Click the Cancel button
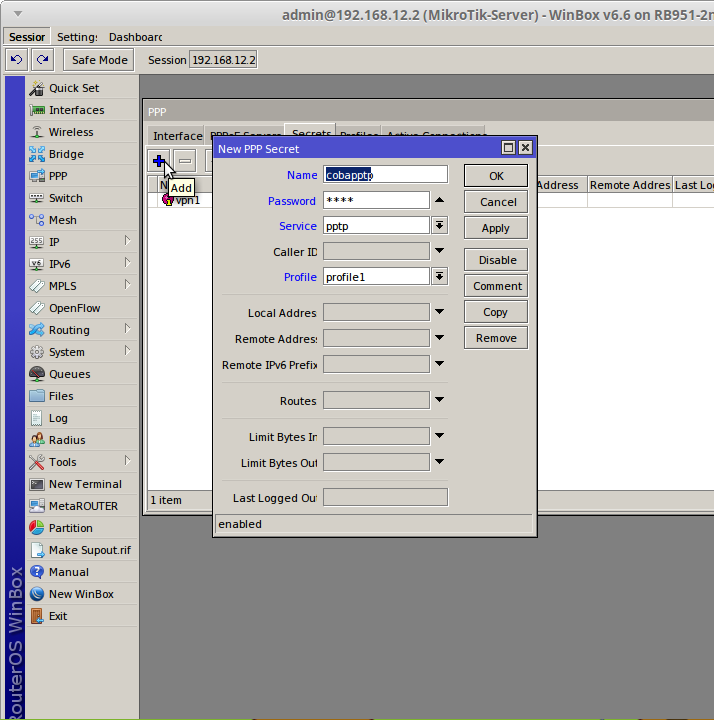Screen dimensions: 714x720 coord(496,202)
